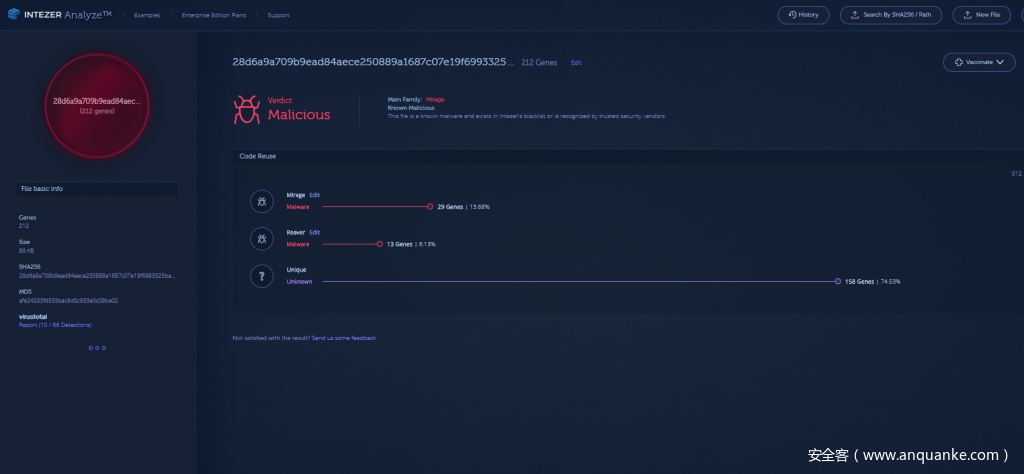Click the red genes circle thumbnail
Viewport: 1024px width, 474px height.
tap(97, 105)
